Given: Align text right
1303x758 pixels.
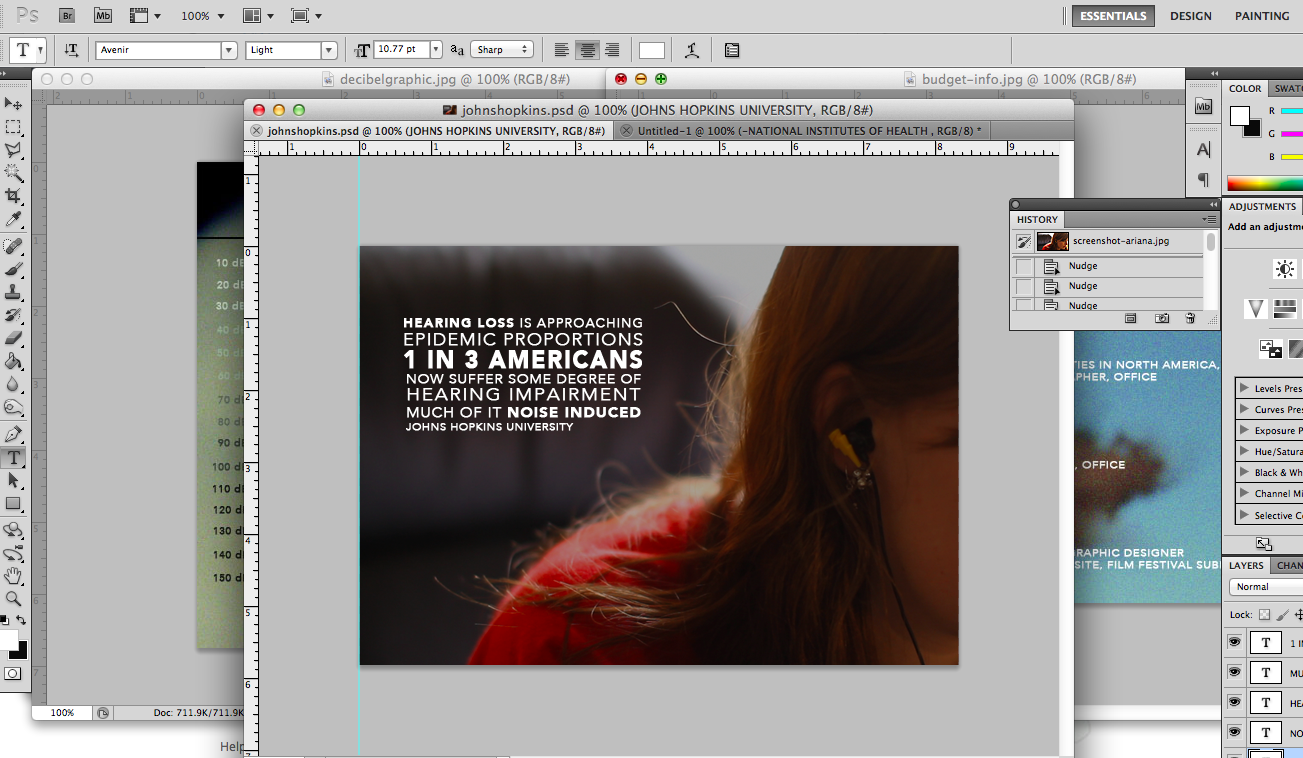Looking at the screenshot, I should pyautogui.click(x=611, y=50).
